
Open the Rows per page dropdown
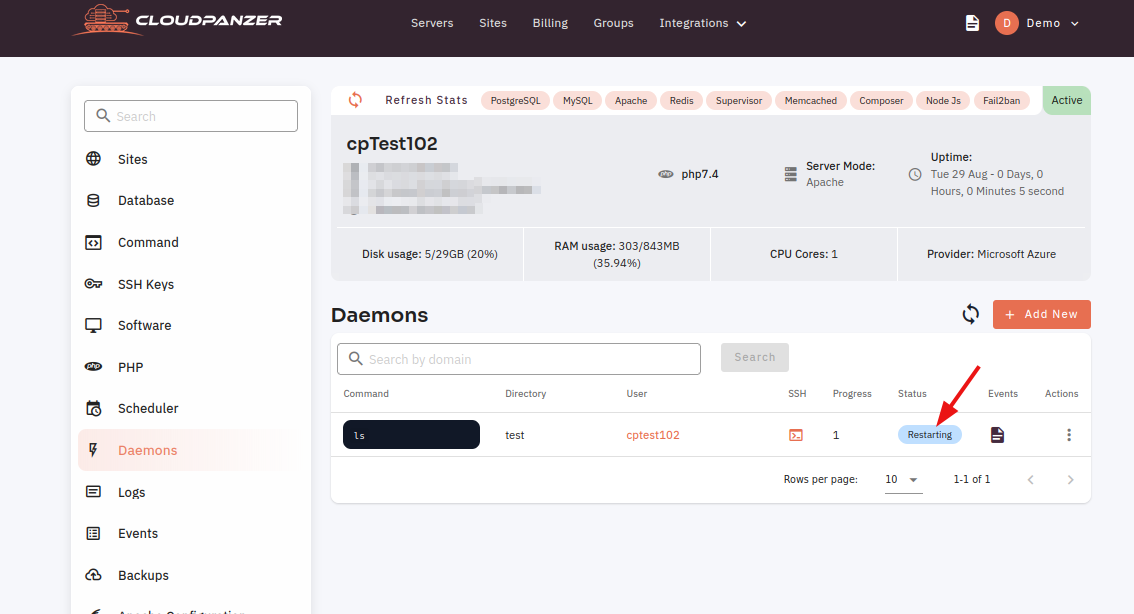click(903, 479)
